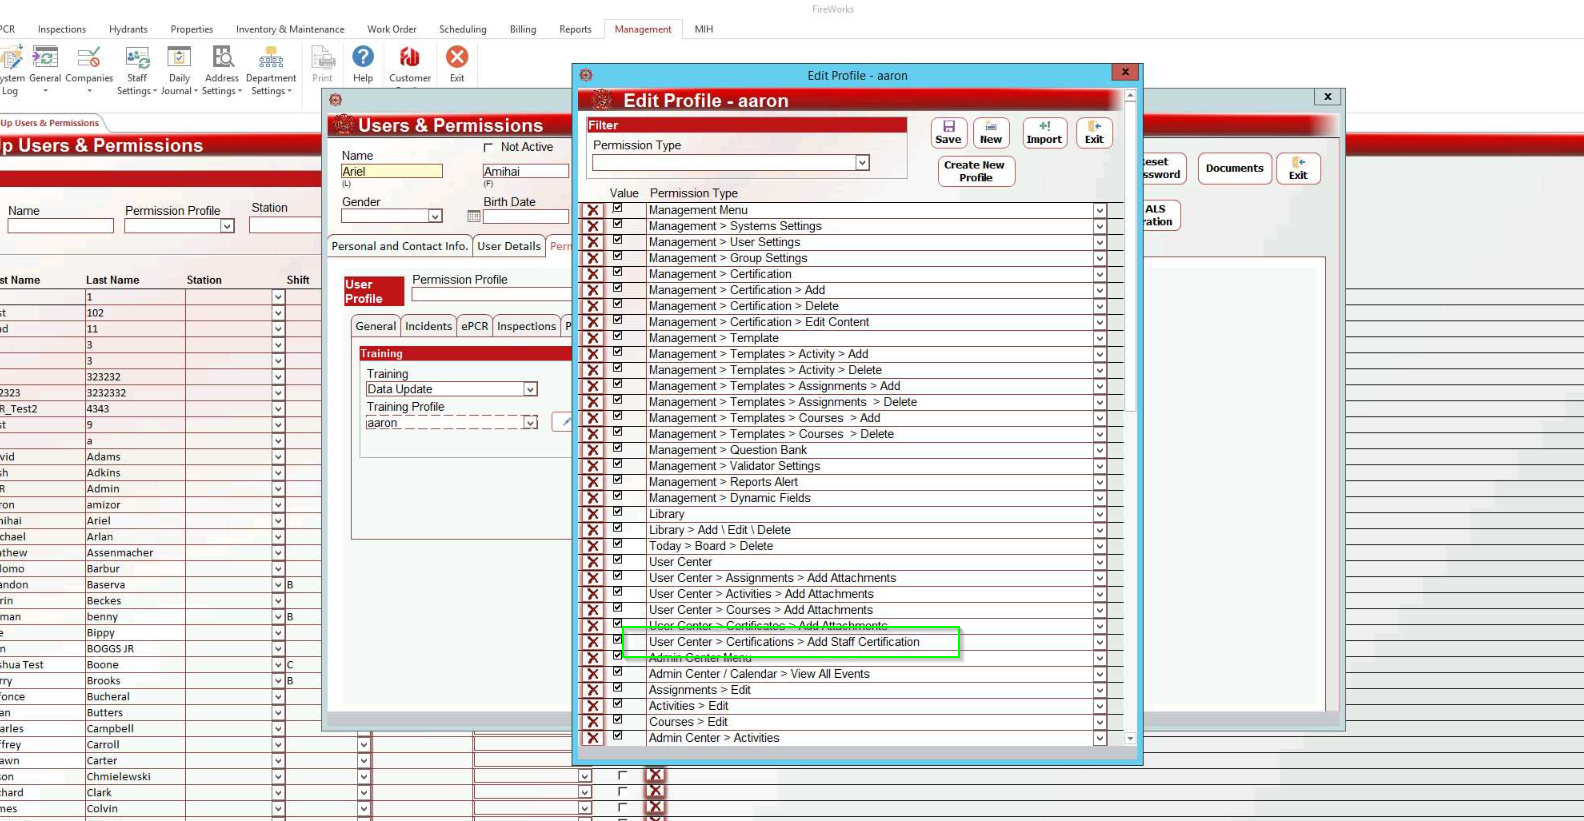Open the Training Profile dropdown
The image size is (1584, 821).
[530, 423]
